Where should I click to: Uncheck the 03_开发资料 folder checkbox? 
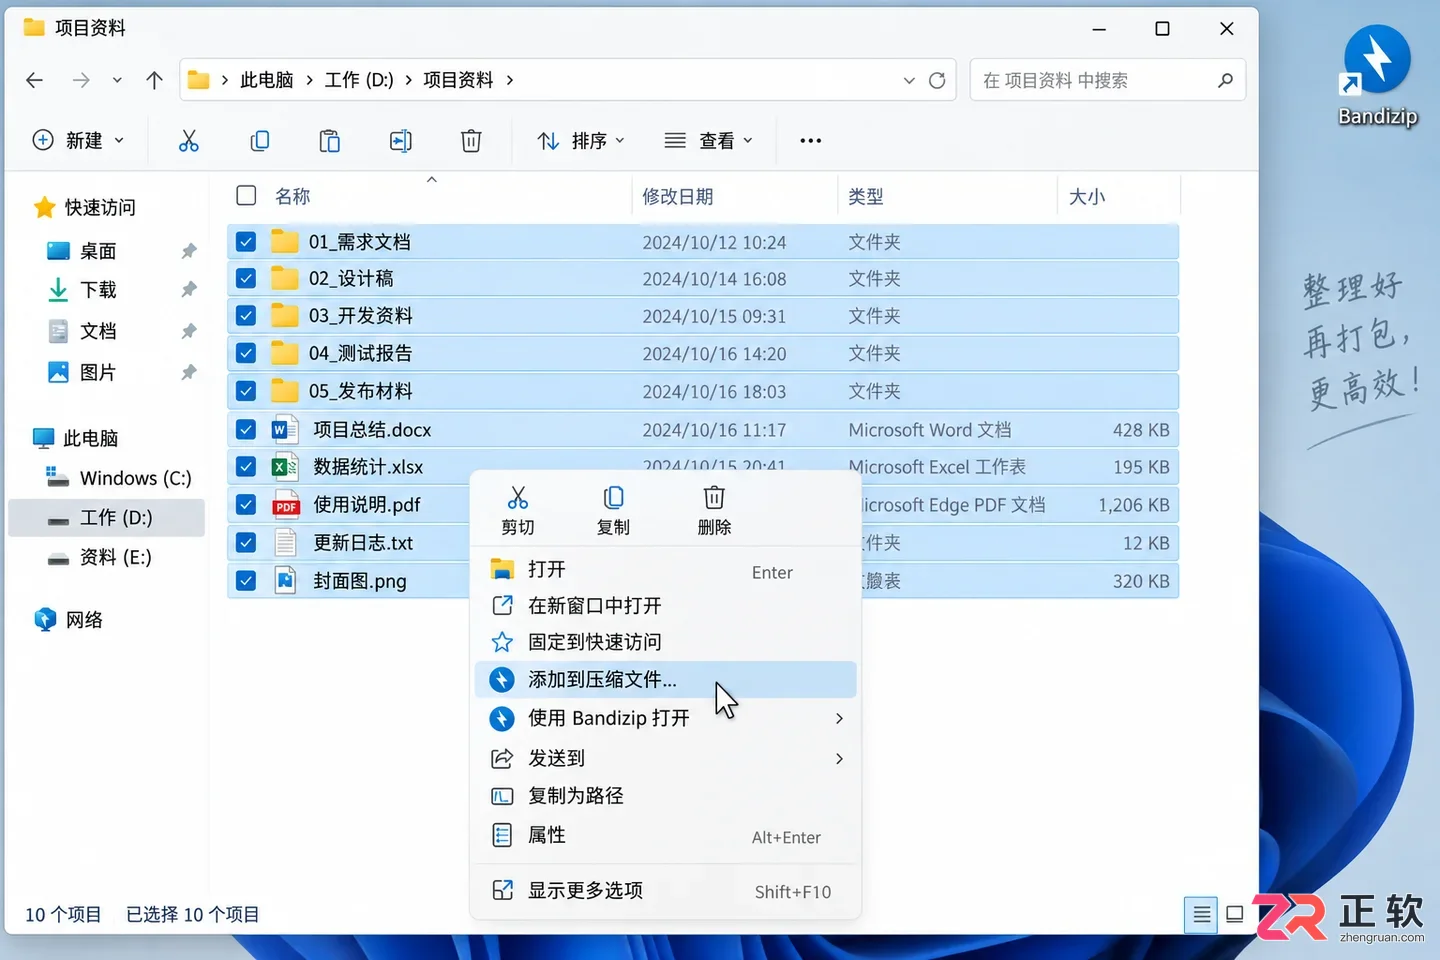[246, 316]
